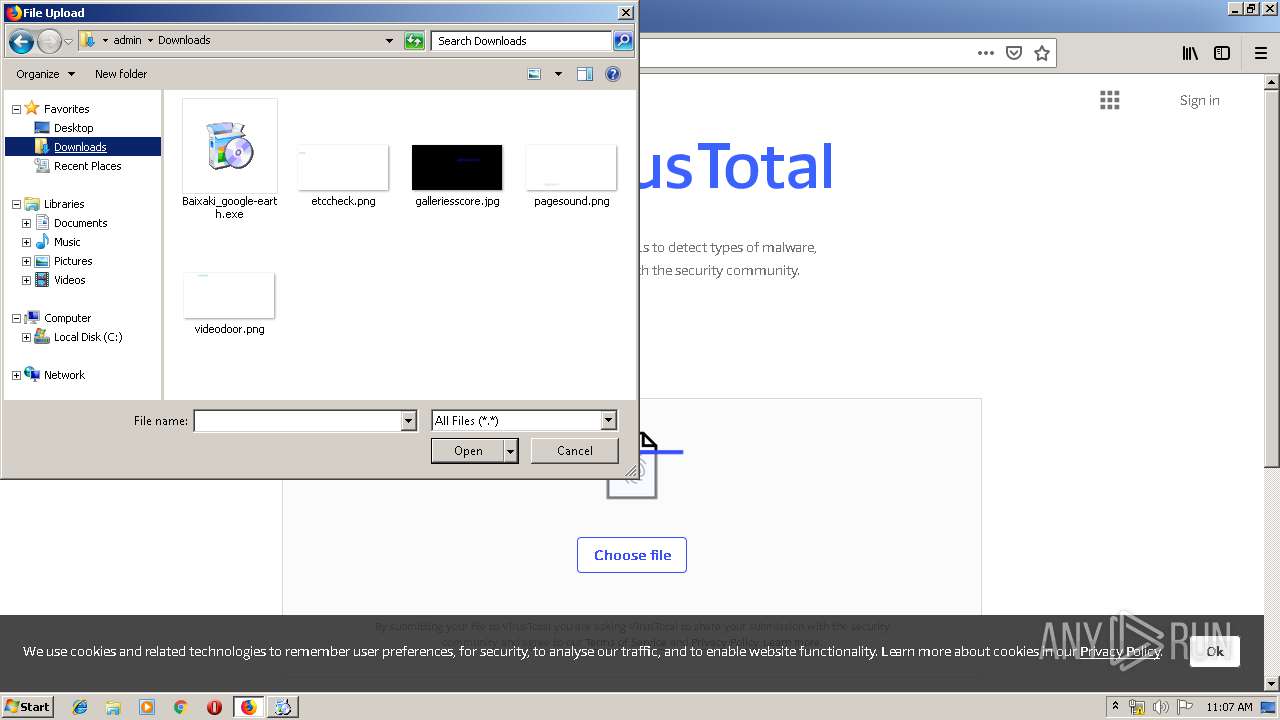Click Choose file on VirusTotal page
Viewport: 1280px width, 720px height.
tap(632, 555)
